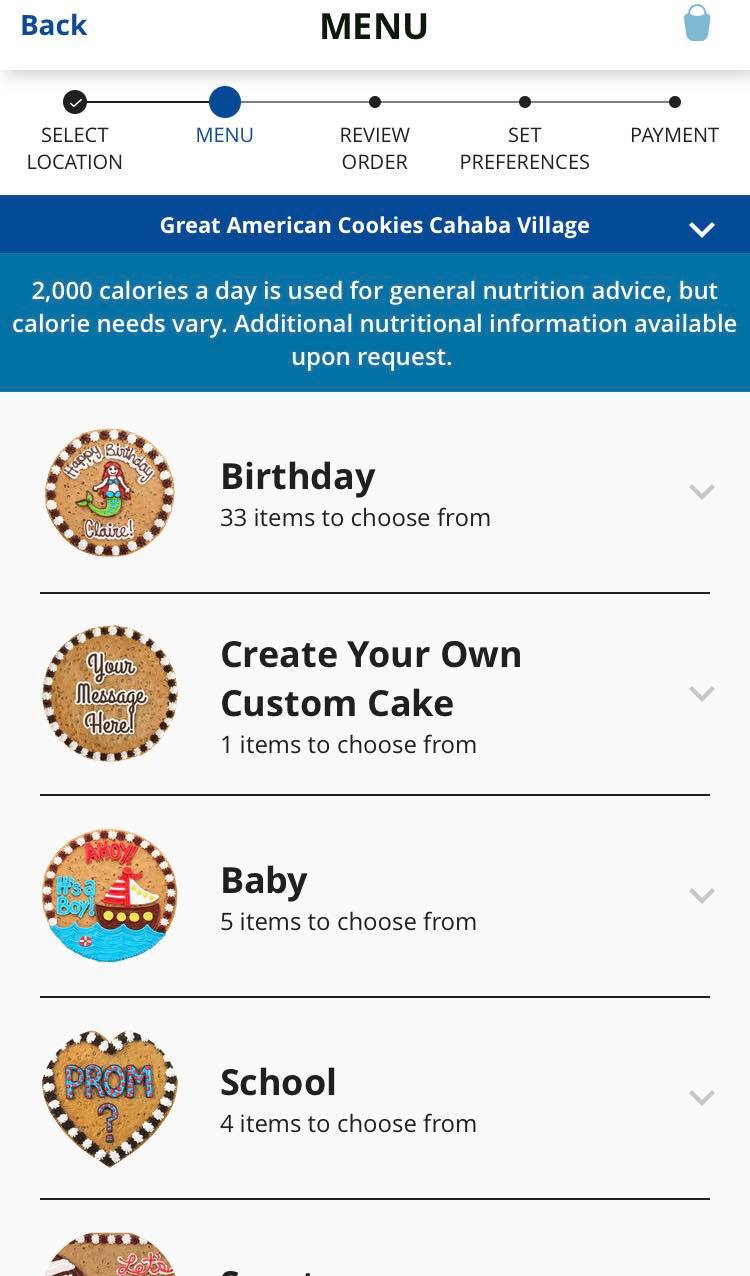This screenshot has width=750, height=1276.
Task: Click the Select Location checkmark step
Action: coord(75,102)
